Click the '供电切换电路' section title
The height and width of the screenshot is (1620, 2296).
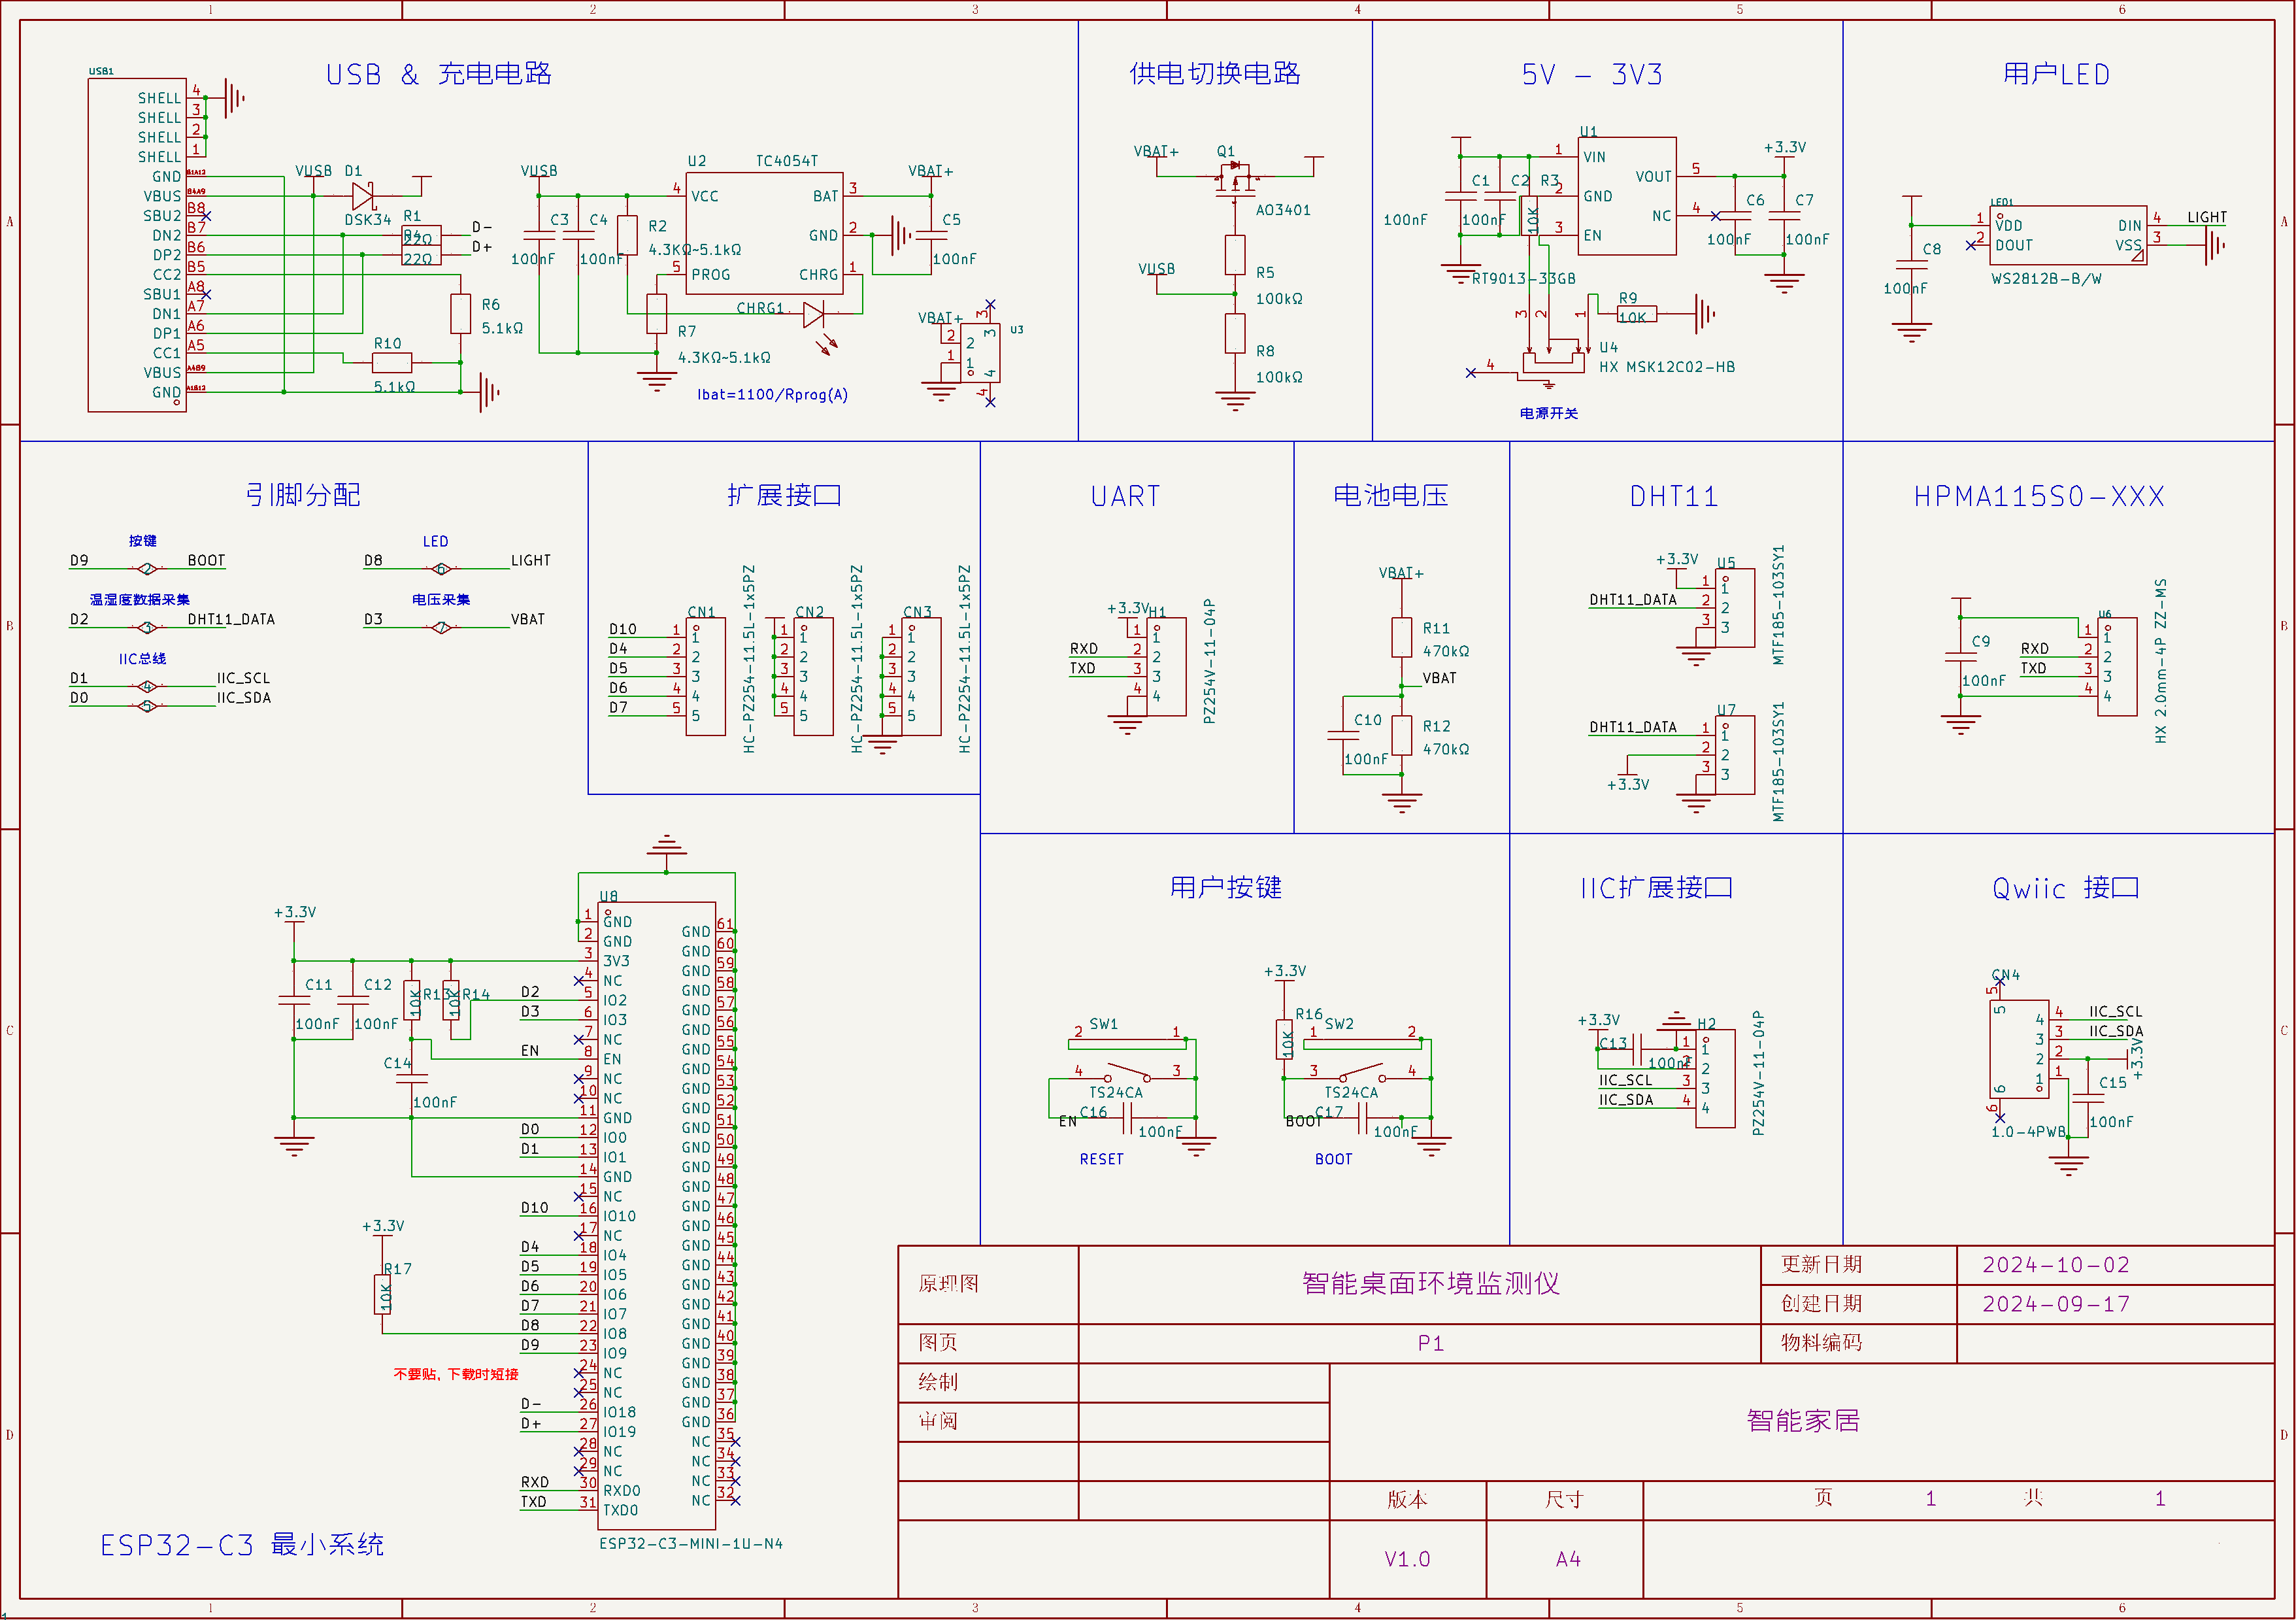tap(1214, 73)
